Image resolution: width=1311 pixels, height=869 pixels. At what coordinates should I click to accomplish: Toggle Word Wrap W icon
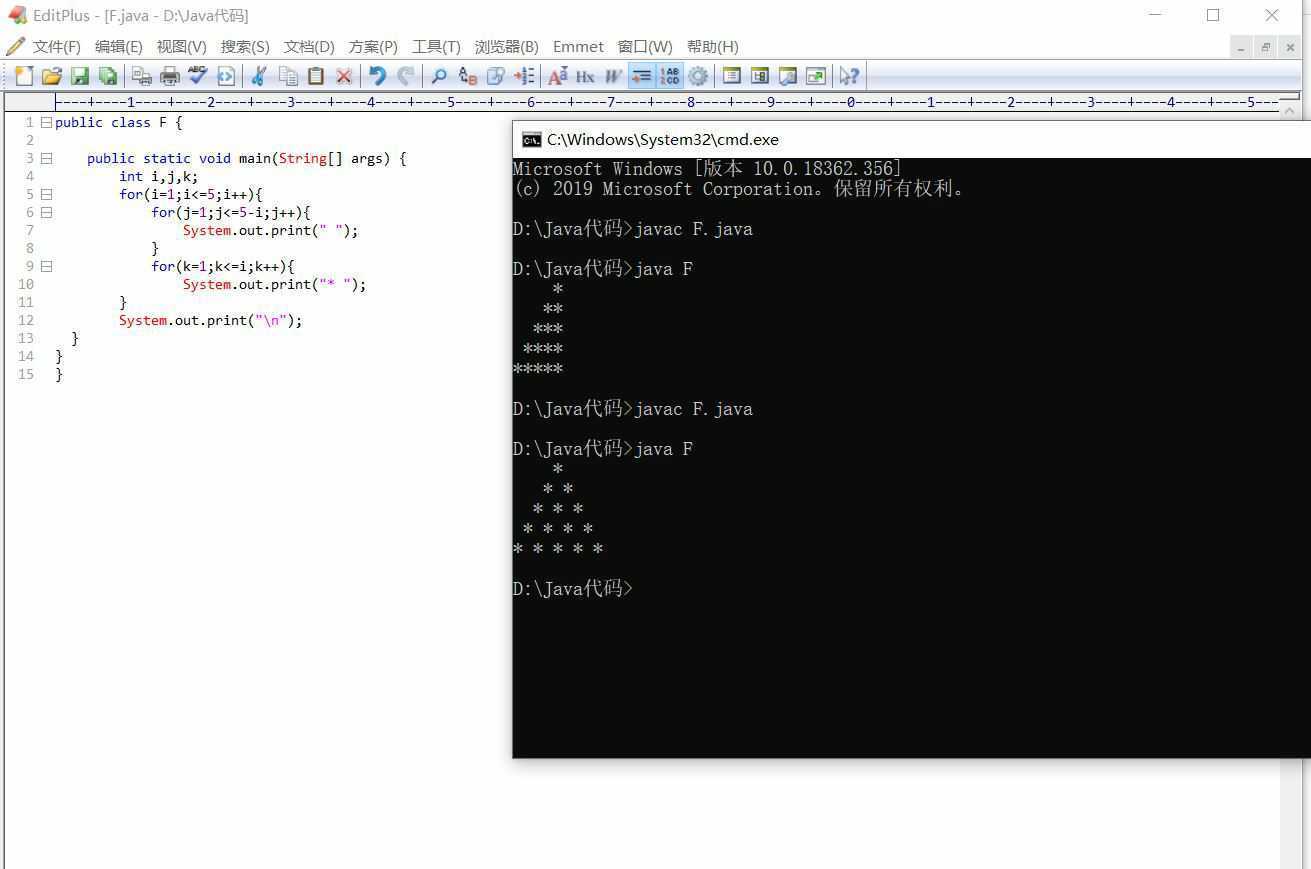pos(613,76)
